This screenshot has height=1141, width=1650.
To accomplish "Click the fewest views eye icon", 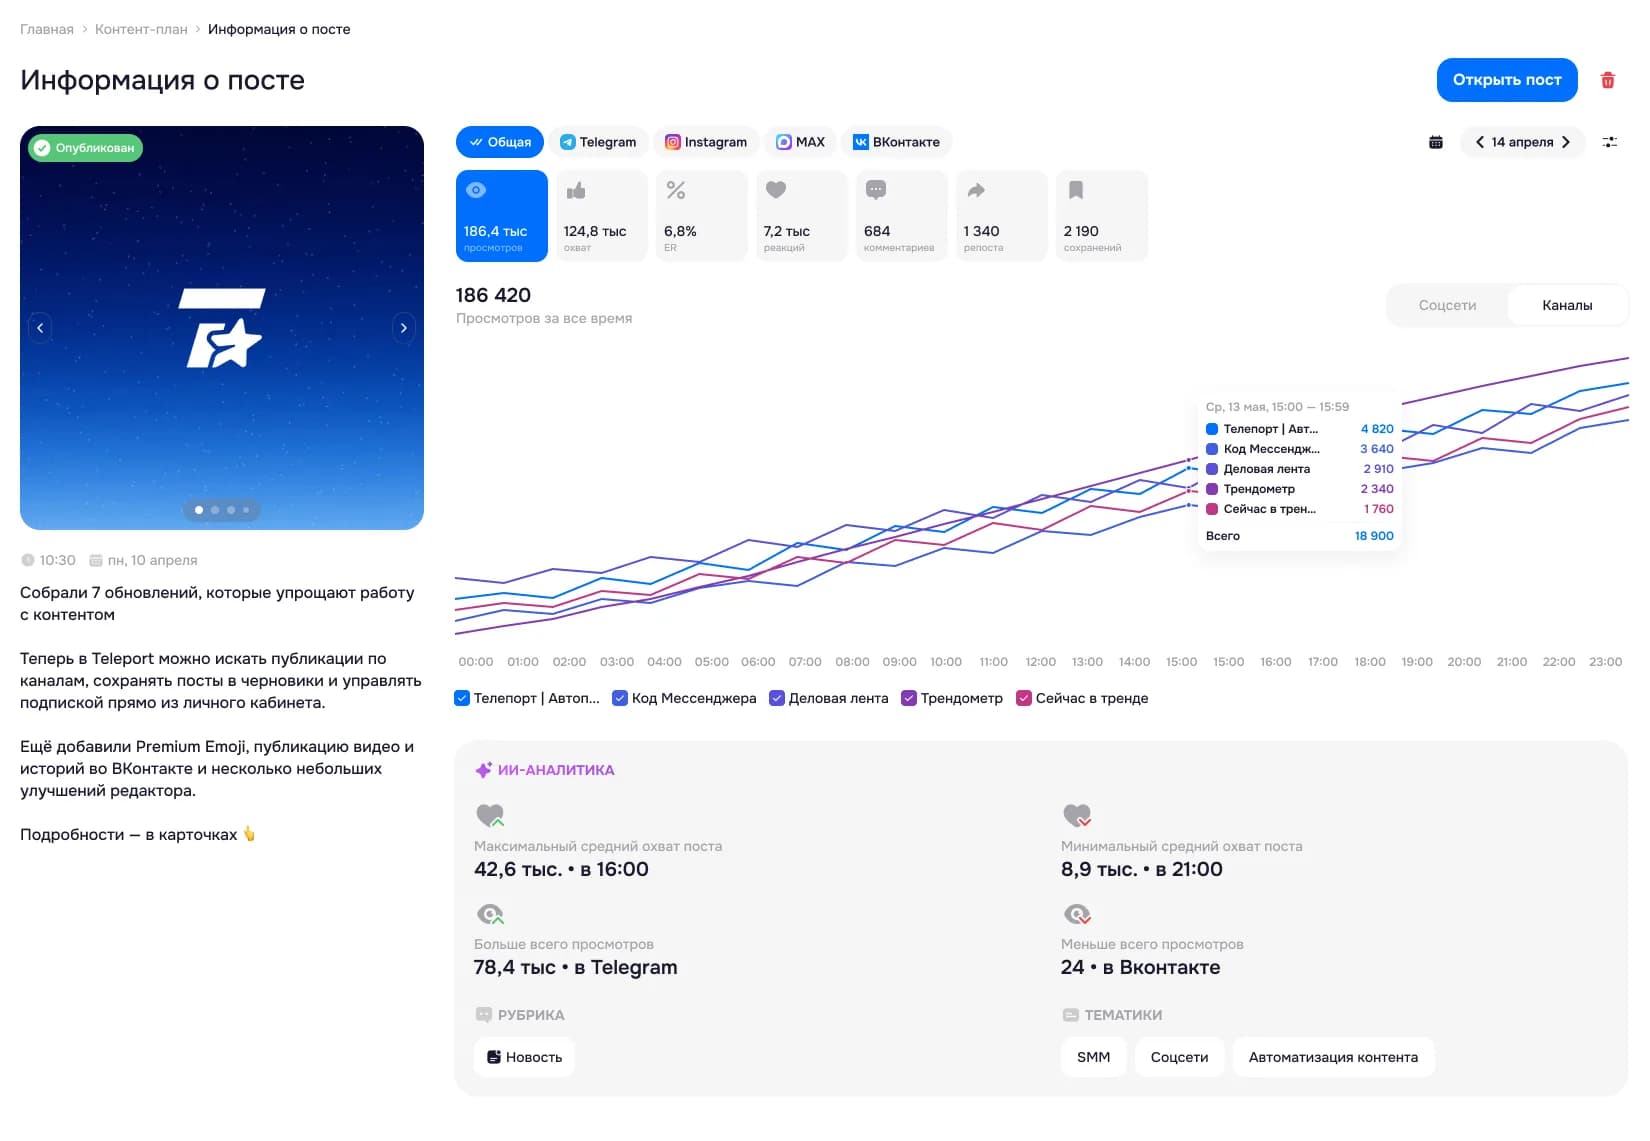I will [1077, 914].
